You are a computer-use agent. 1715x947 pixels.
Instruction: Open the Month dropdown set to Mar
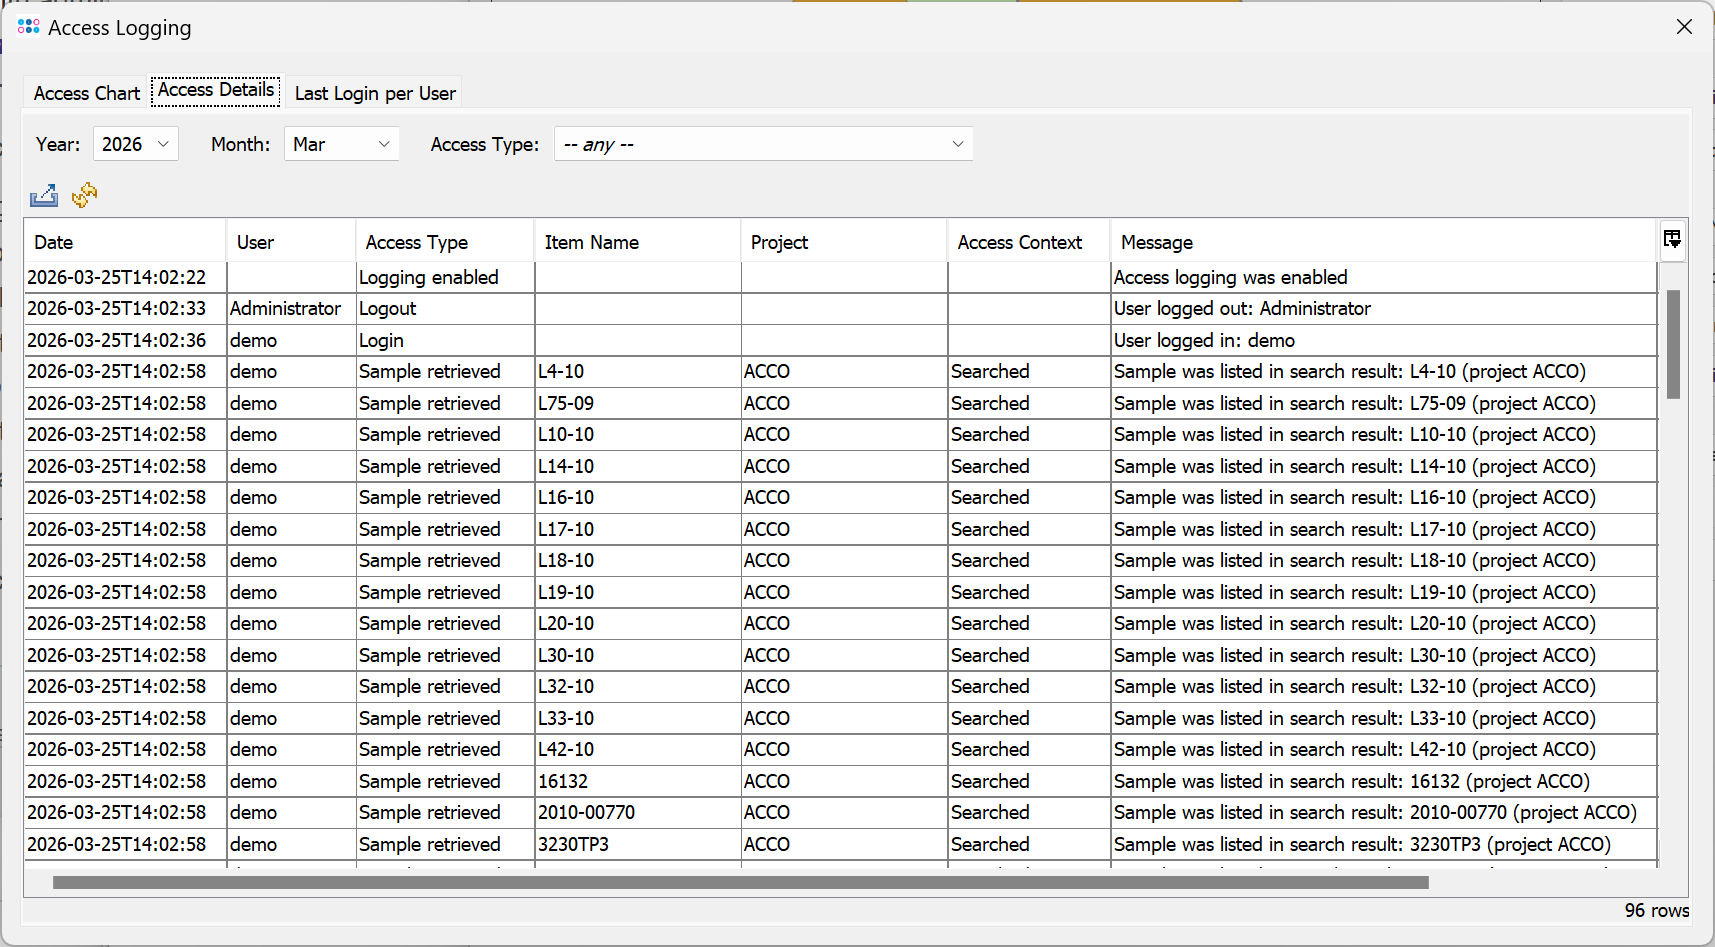pyautogui.click(x=341, y=144)
